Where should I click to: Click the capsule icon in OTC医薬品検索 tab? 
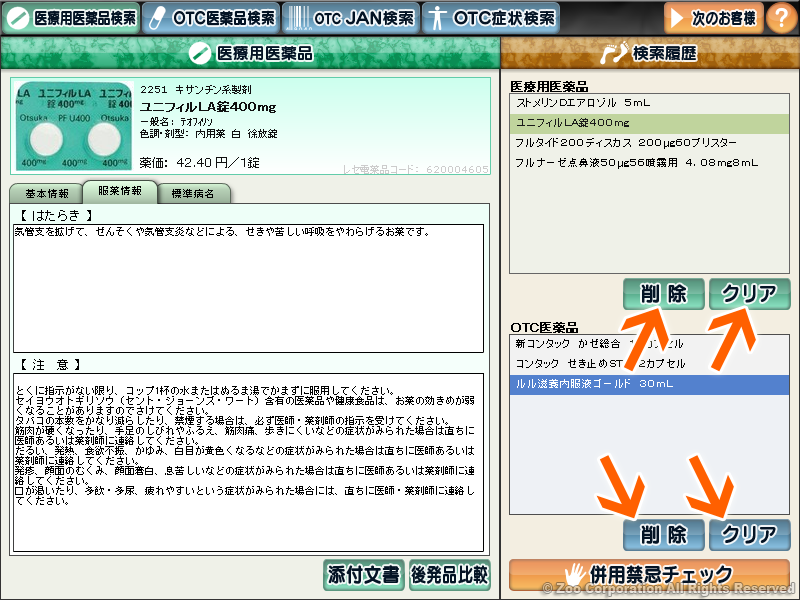click(x=157, y=18)
